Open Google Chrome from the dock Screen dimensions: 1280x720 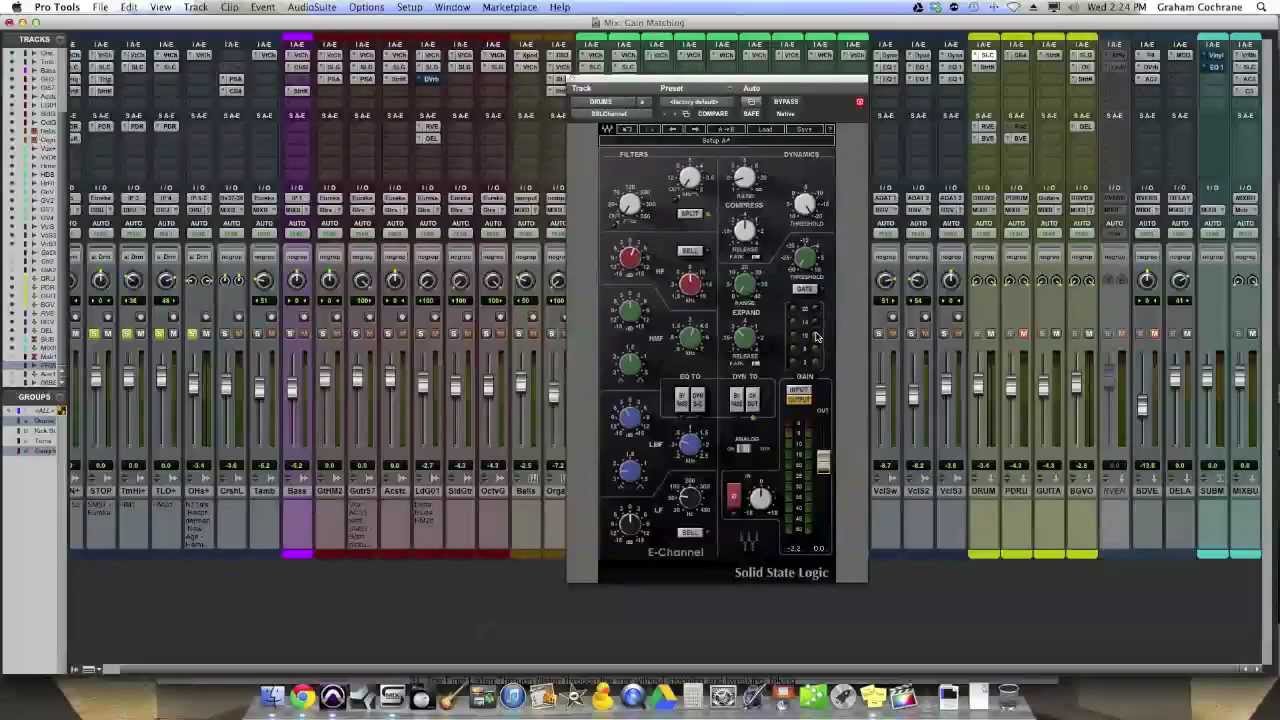(303, 696)
